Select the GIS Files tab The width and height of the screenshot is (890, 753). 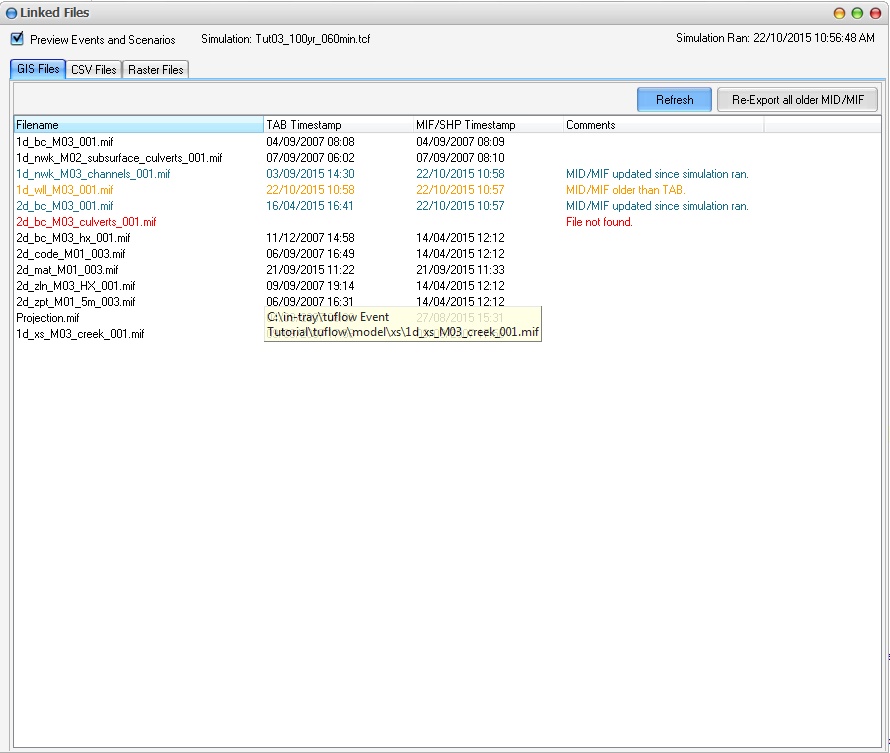tap(38, 69)
